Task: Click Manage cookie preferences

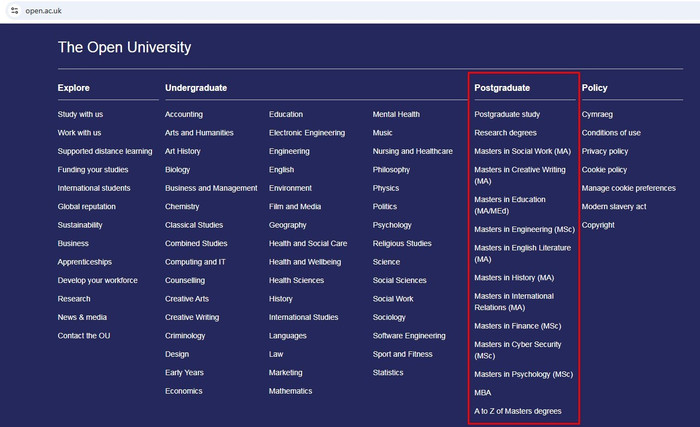Action: (x=629, y=188)
